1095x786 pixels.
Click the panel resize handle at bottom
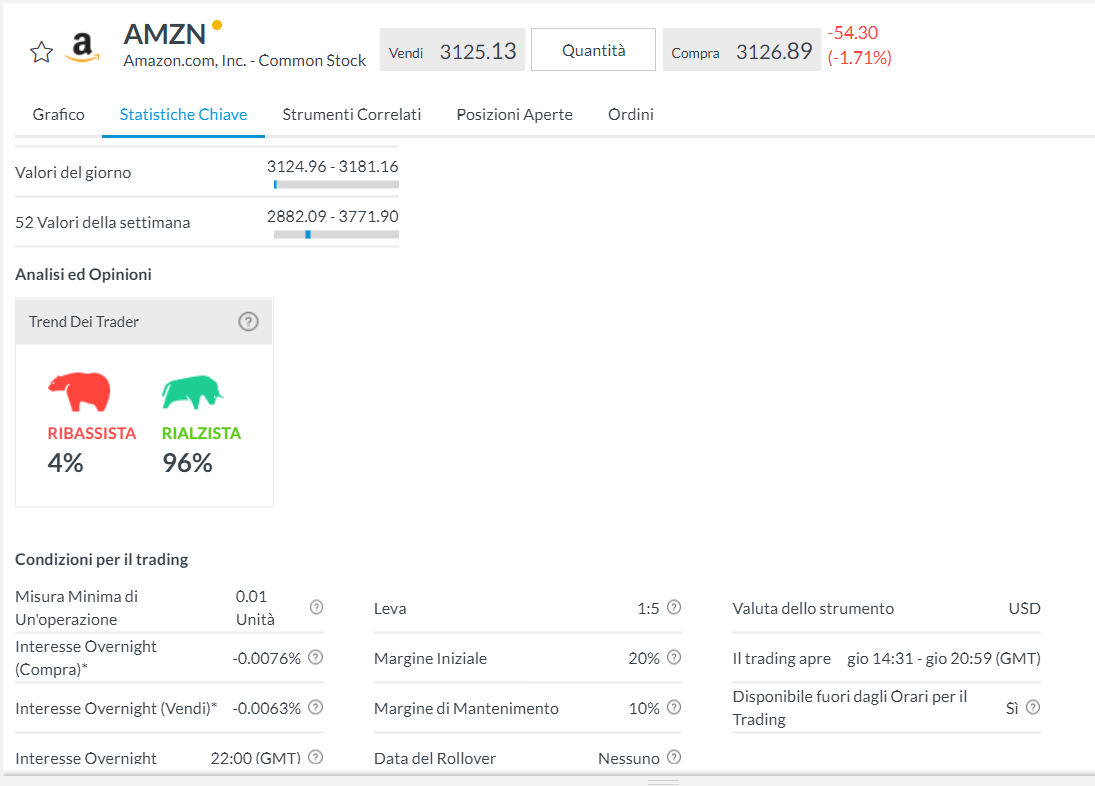[663, 783]
